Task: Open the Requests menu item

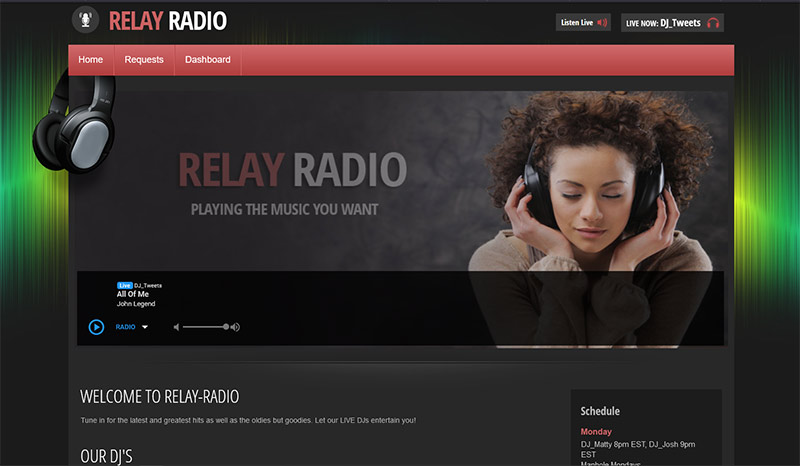Action: [x=144, y=60]
